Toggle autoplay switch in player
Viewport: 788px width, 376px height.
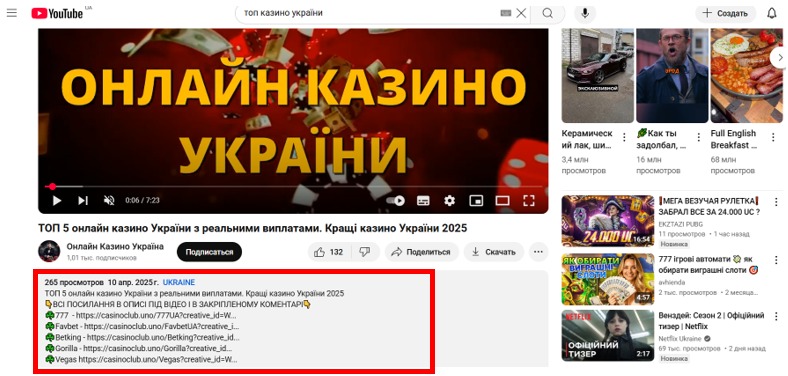[396, 201]
